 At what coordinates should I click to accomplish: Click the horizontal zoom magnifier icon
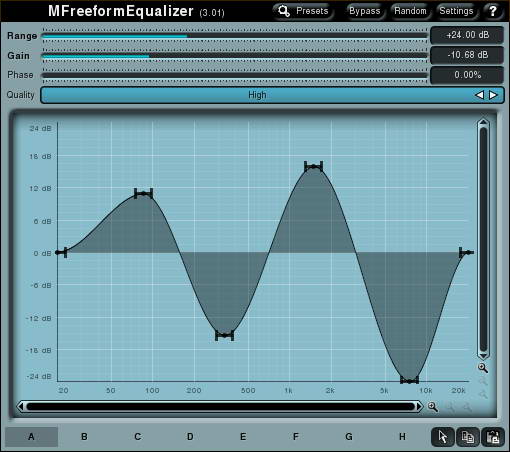(x=433, y=407)
